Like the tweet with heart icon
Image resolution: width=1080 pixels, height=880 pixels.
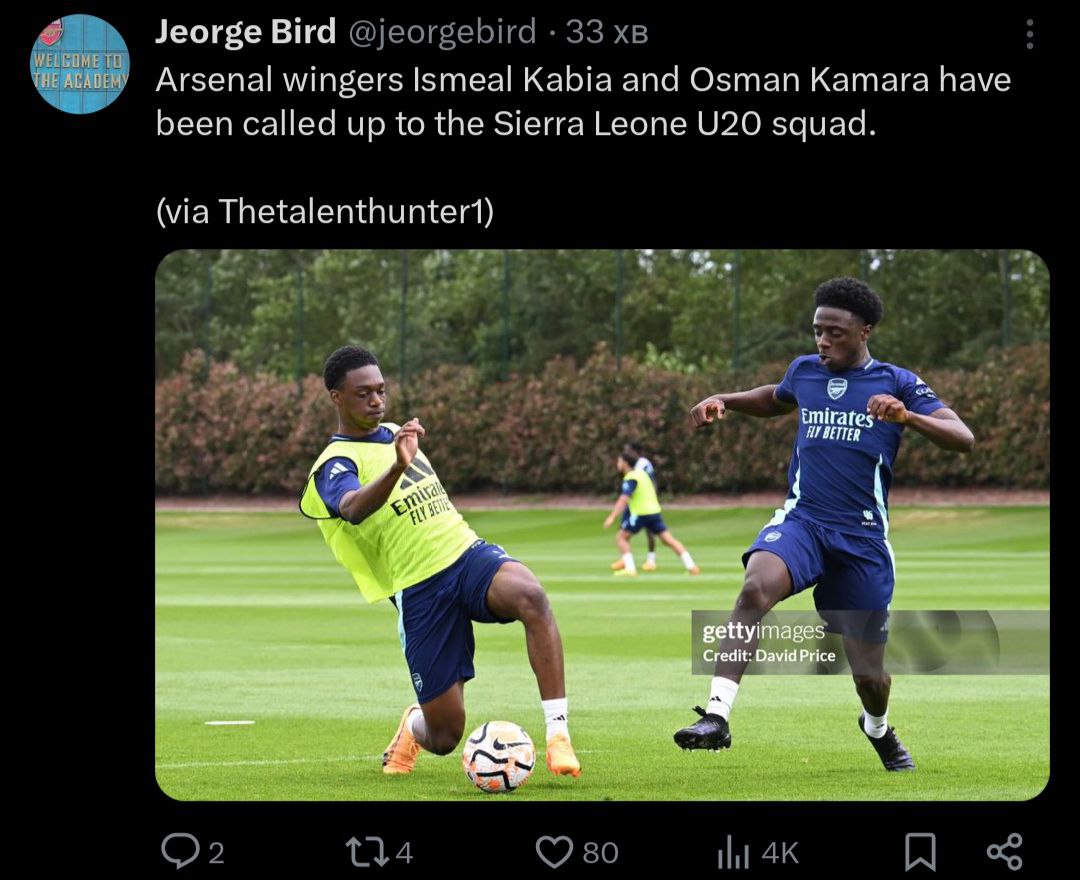pos(554,852)
